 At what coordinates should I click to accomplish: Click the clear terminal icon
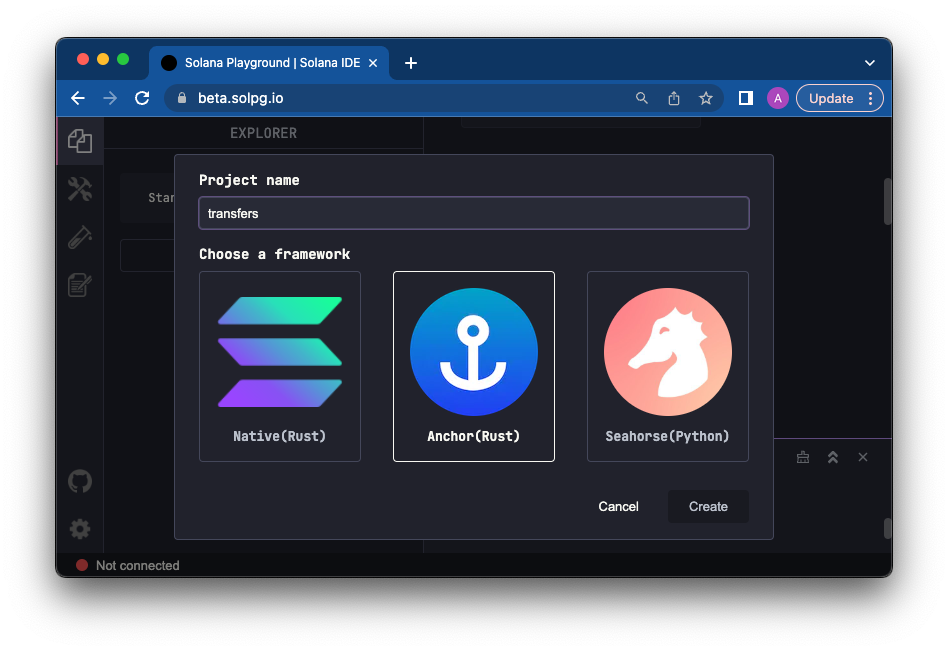[x=802, y=457]
